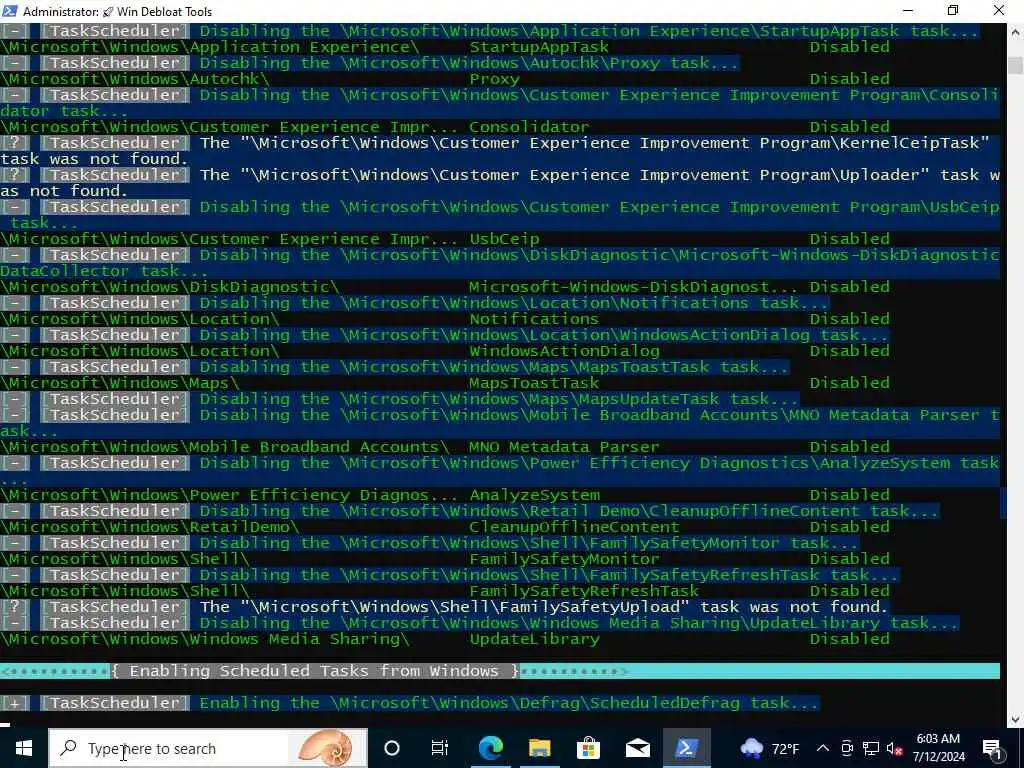Click 'Disabled' status on the MapsToastTask row
This screenshot has height=768, width=1024.
(x=850, y=383)
